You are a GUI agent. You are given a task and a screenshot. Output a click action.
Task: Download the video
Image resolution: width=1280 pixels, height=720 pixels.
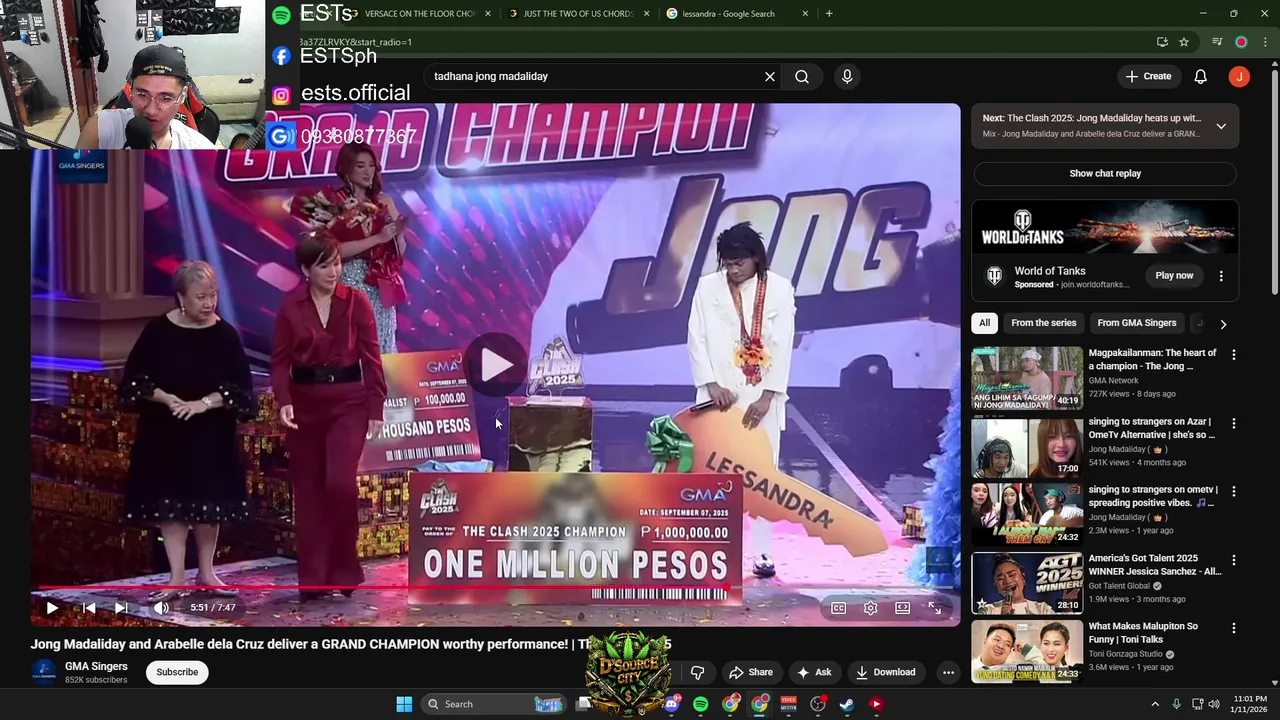tap(885, 672)
